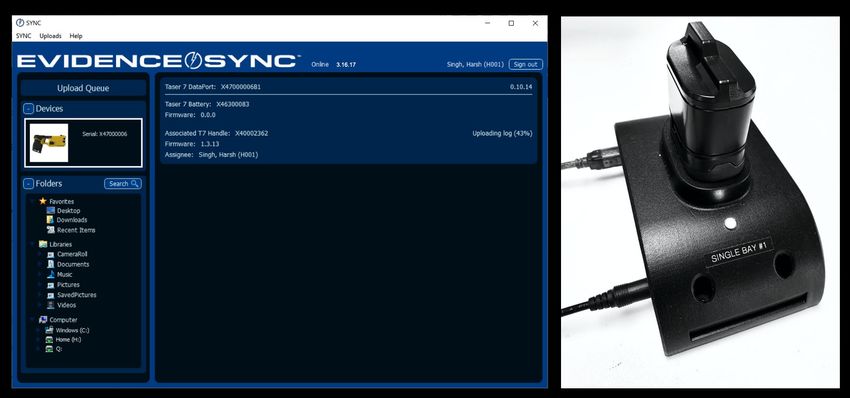Click the Home (H:) drive icon
Screen dimensions: 850x398
pyautogui.click(x=49, y=339)
